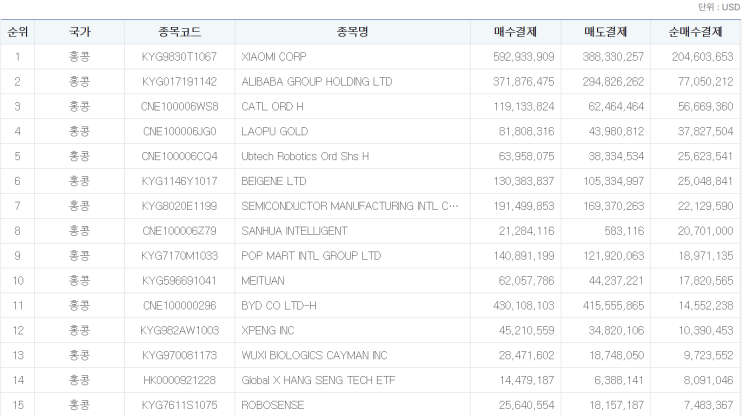Click stock code KYG982AW1003
The width and height of the screenshot is (743, 416).
[179, 331]
